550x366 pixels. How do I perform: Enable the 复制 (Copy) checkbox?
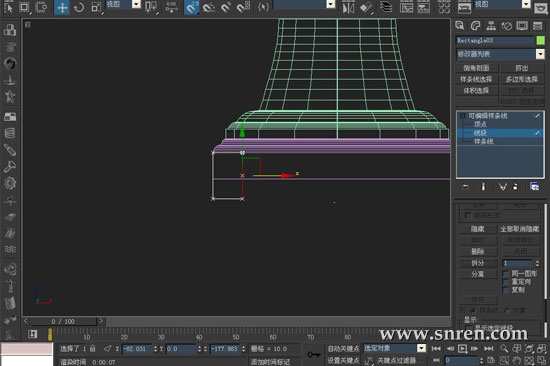pyautogui.click(x=505, y=290)
